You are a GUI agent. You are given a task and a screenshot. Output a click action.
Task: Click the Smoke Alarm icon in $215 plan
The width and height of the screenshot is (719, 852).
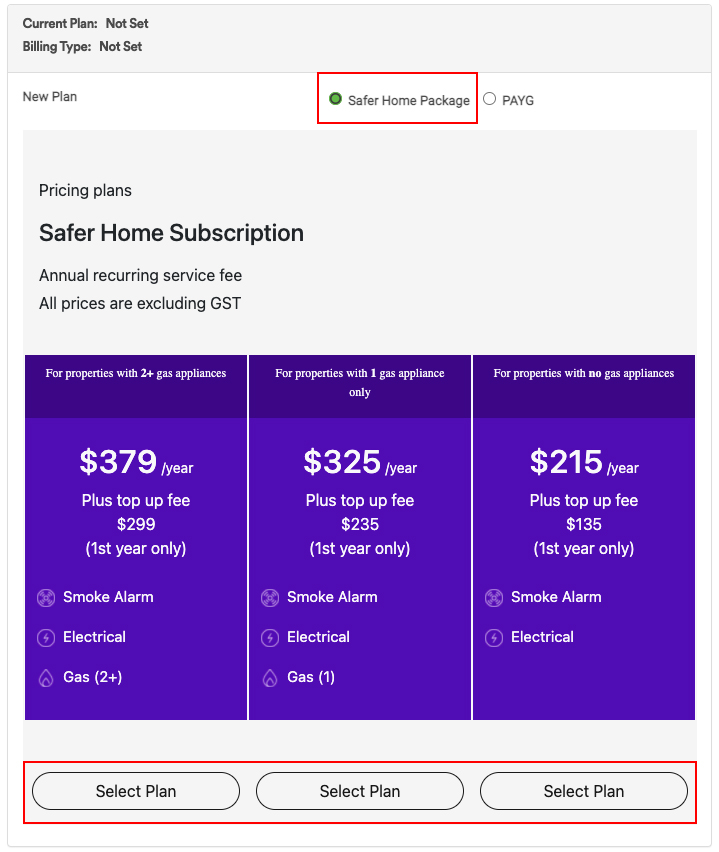click(x=494, y=598)
